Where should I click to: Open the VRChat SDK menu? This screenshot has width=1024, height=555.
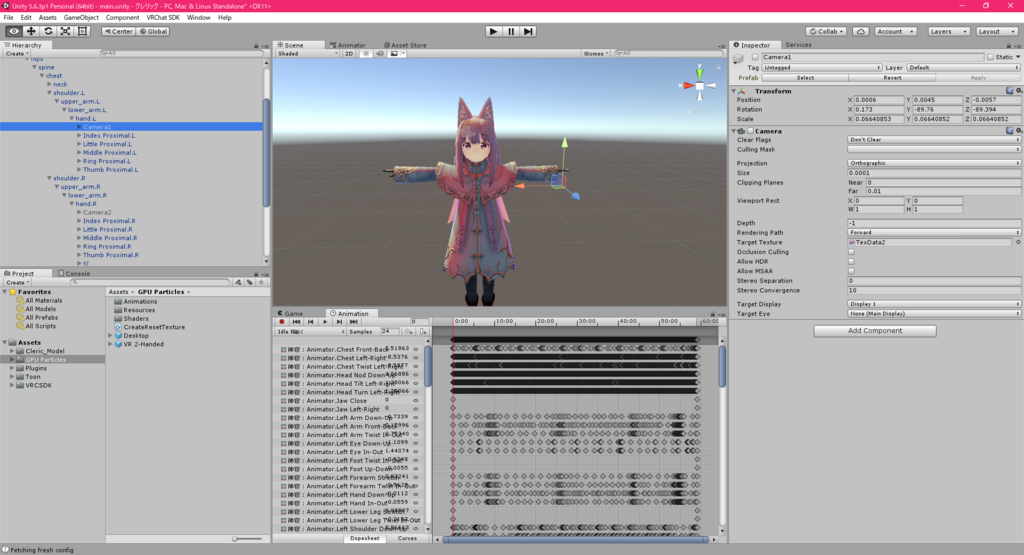(163, 18)
